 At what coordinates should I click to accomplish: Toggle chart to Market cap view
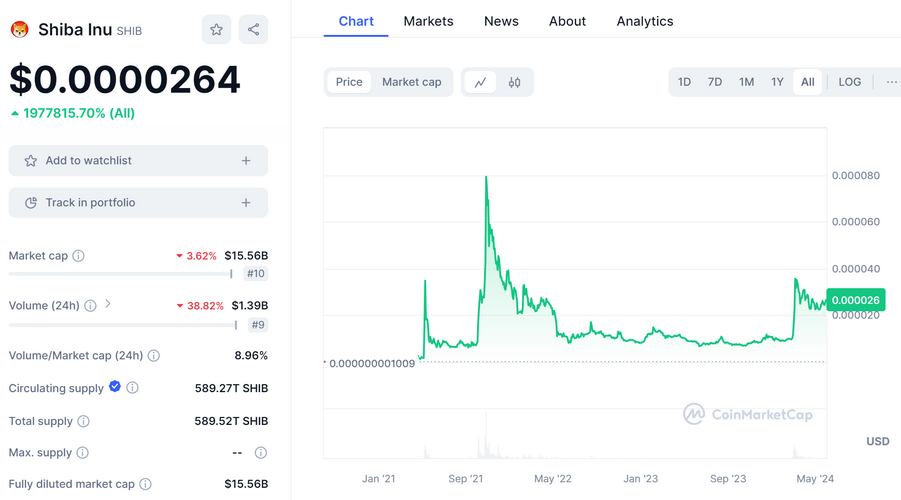coord(411,82)
